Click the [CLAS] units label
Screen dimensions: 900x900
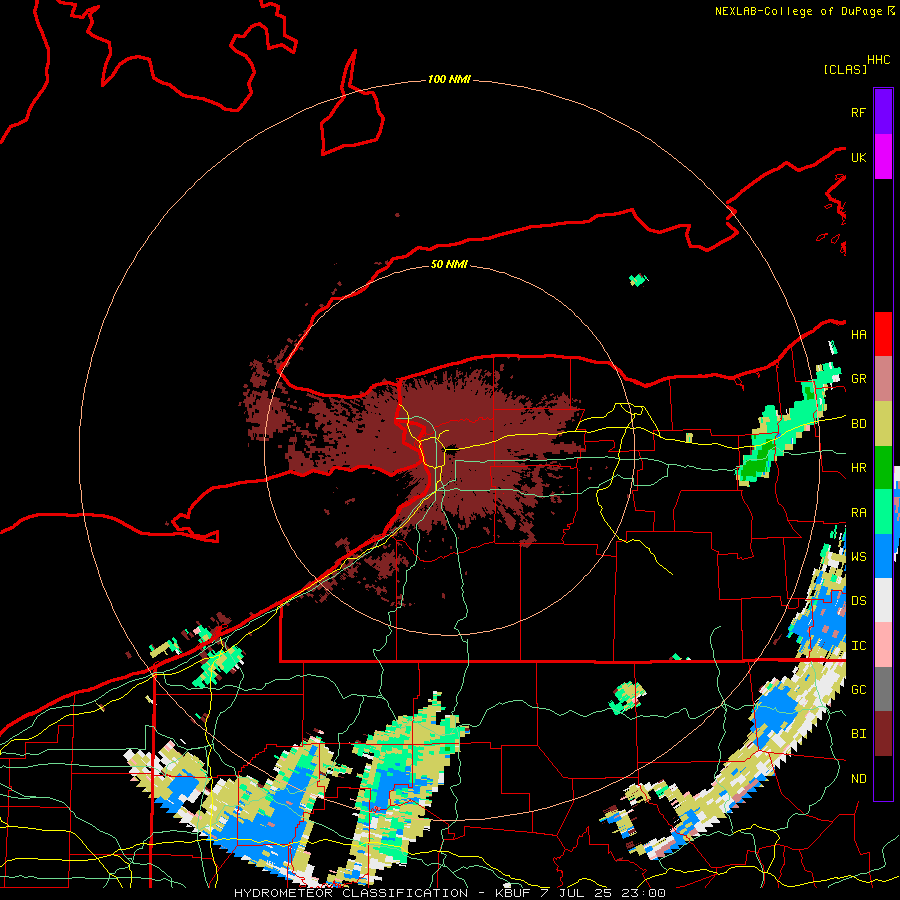tap(845, 69)
